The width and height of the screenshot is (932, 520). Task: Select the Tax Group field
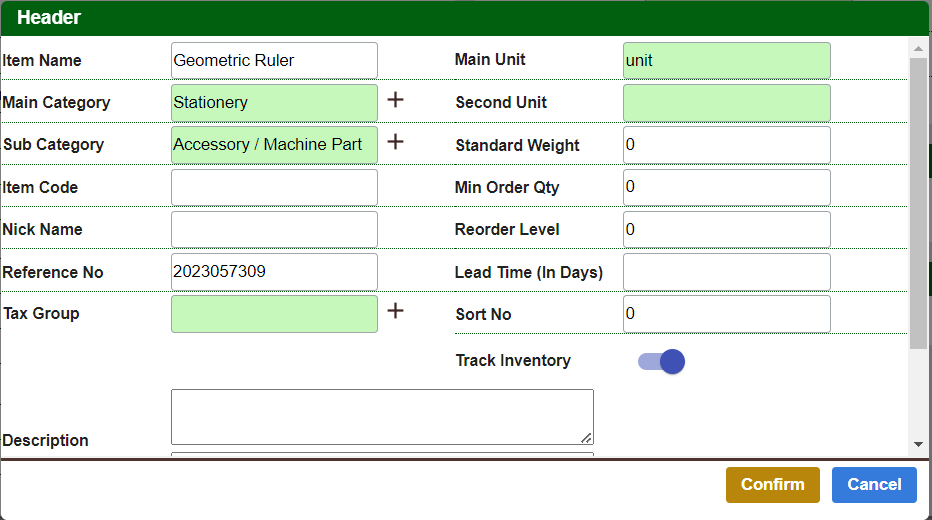point(274,313)
